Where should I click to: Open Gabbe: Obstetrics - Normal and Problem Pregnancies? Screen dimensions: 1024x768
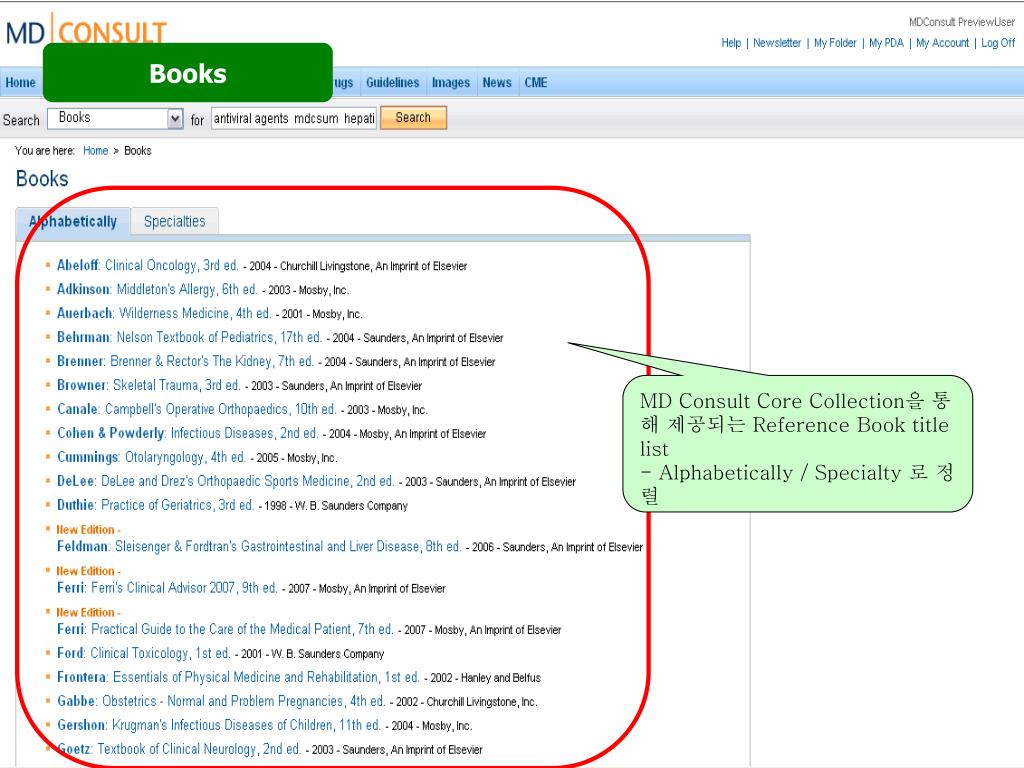[221, 701]
